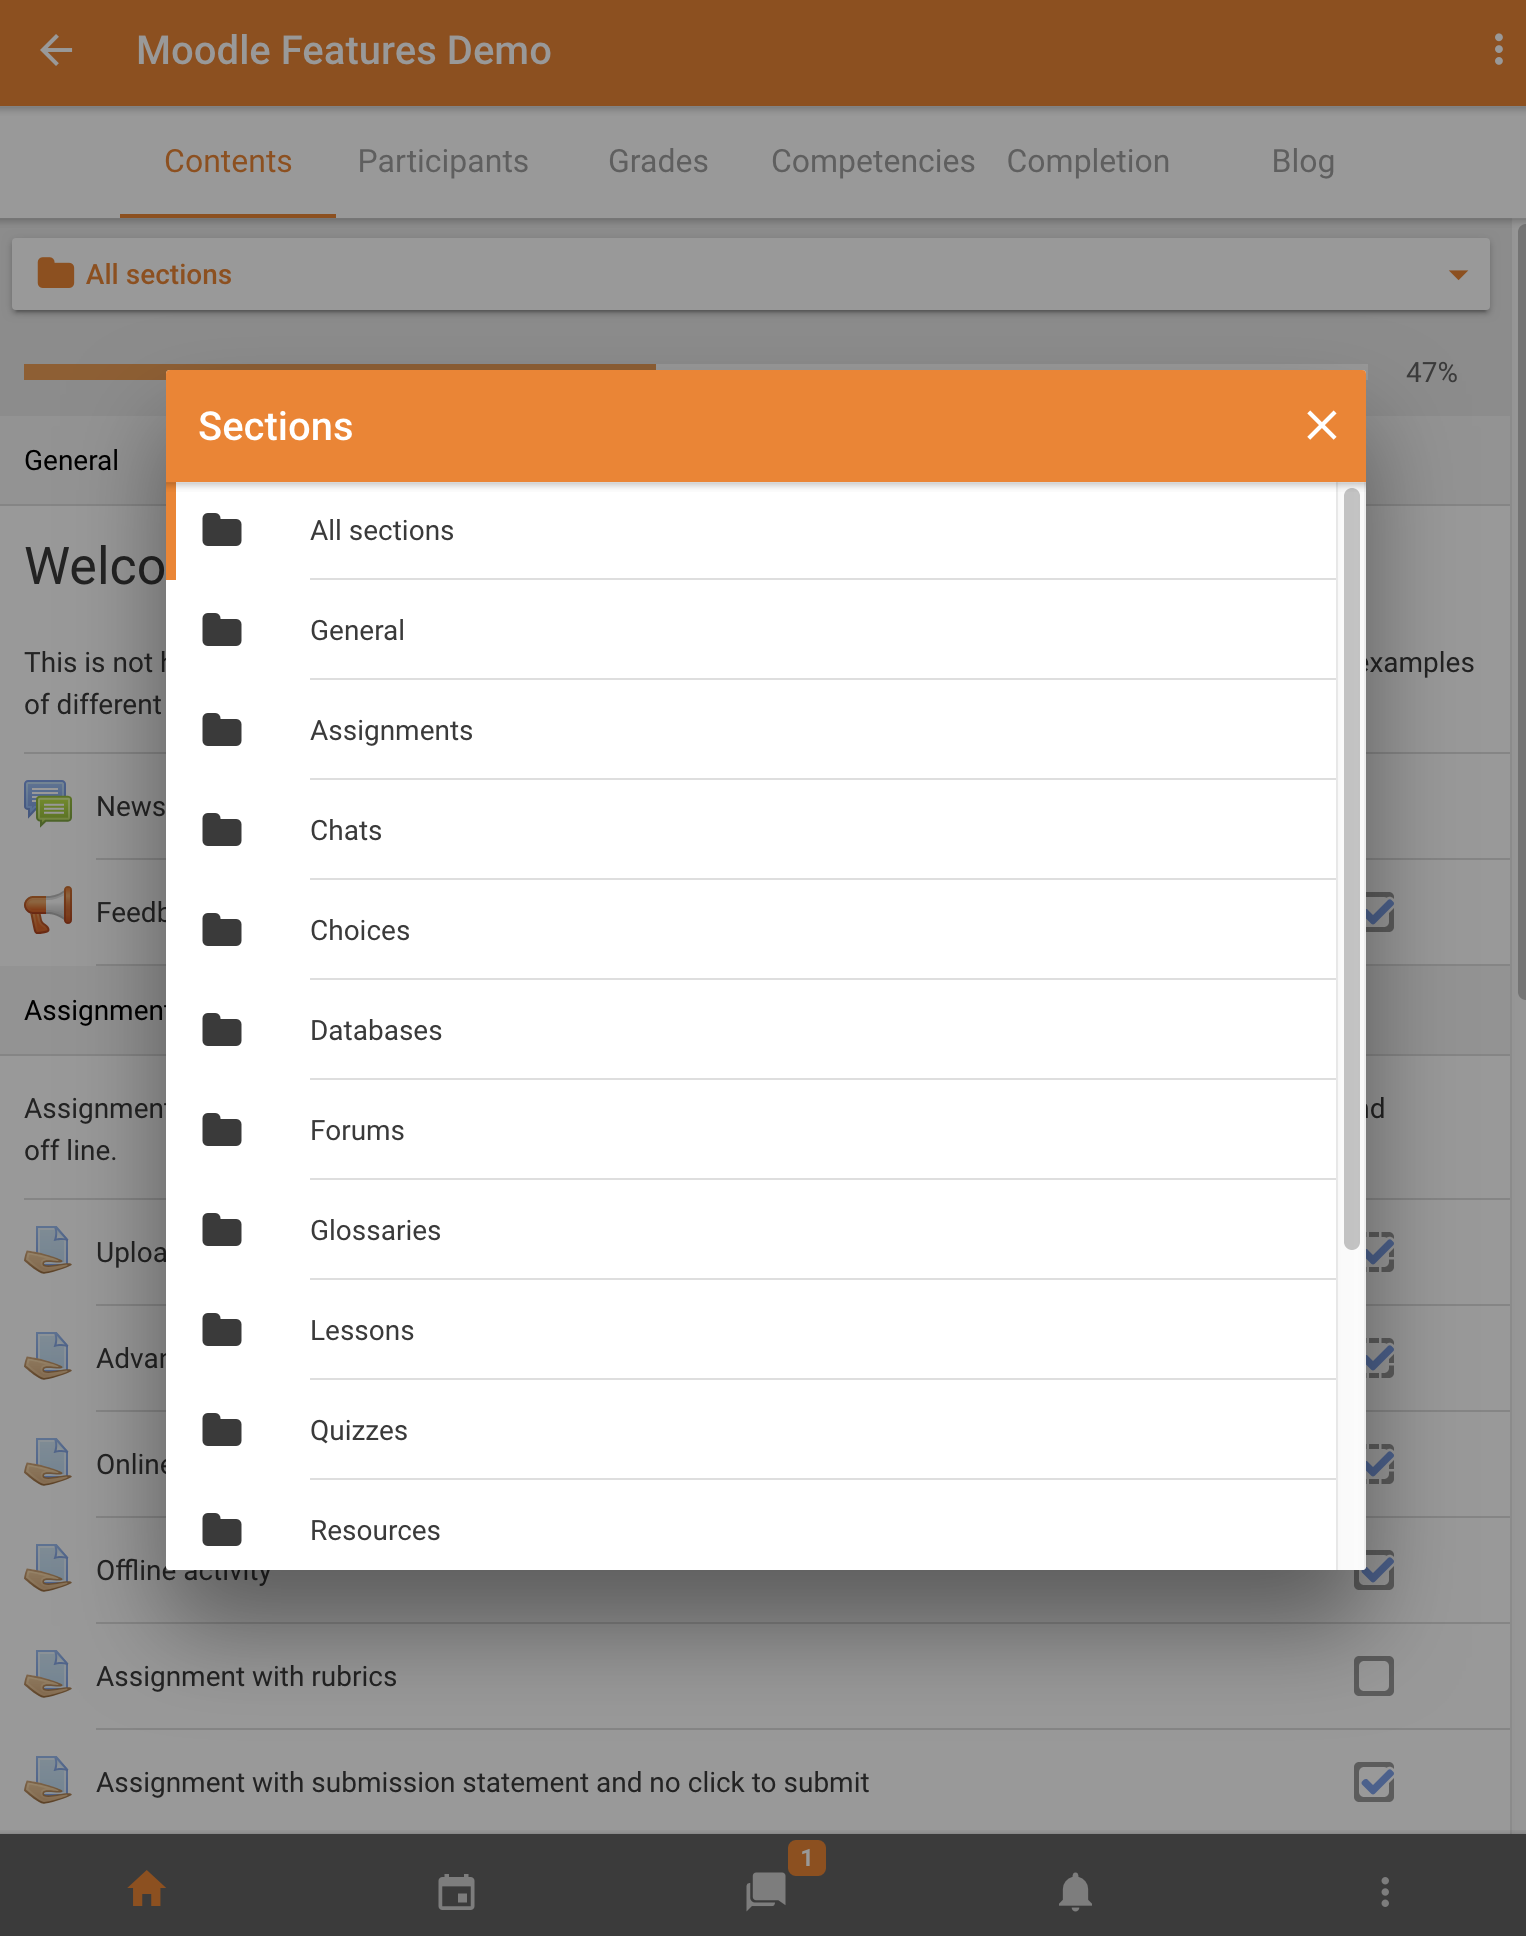Switch to the Completion tab
Image resolution: width=1526 pixels, height=1936 pixels.
tap(1088, 161)
